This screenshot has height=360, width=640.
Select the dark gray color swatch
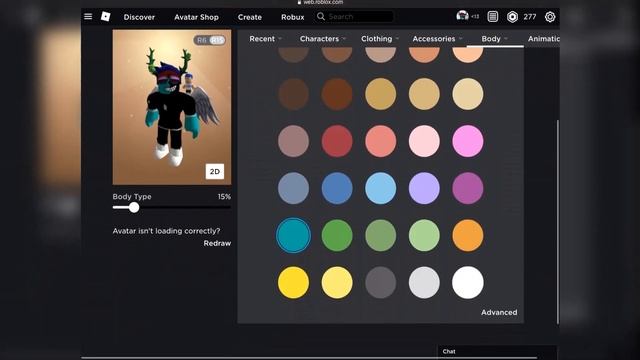380,282
